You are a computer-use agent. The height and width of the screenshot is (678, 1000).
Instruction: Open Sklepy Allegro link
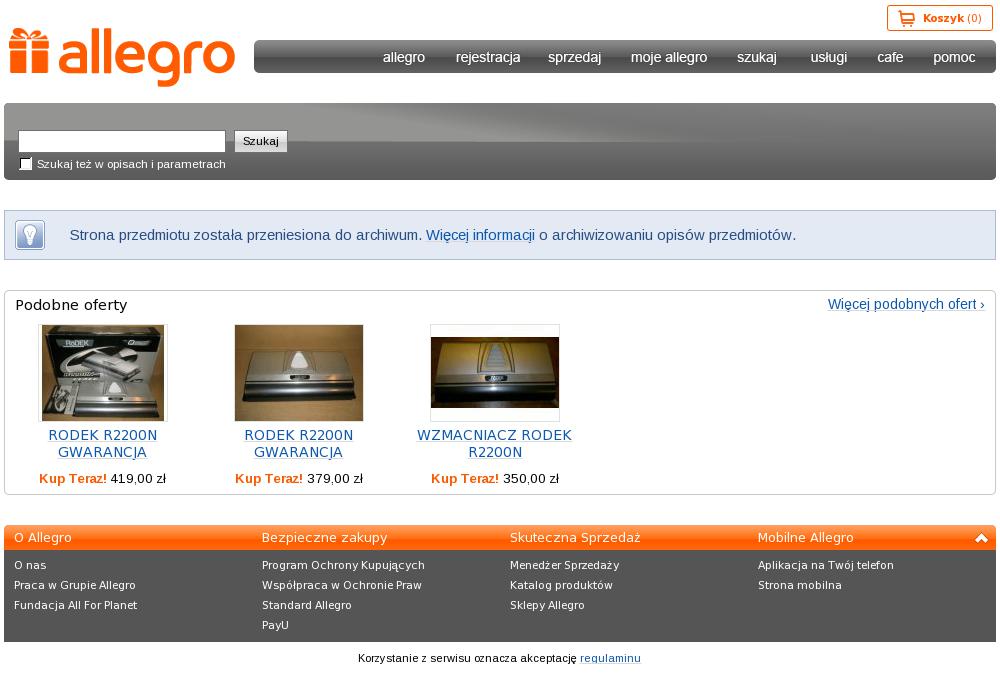tap(547, 605)
